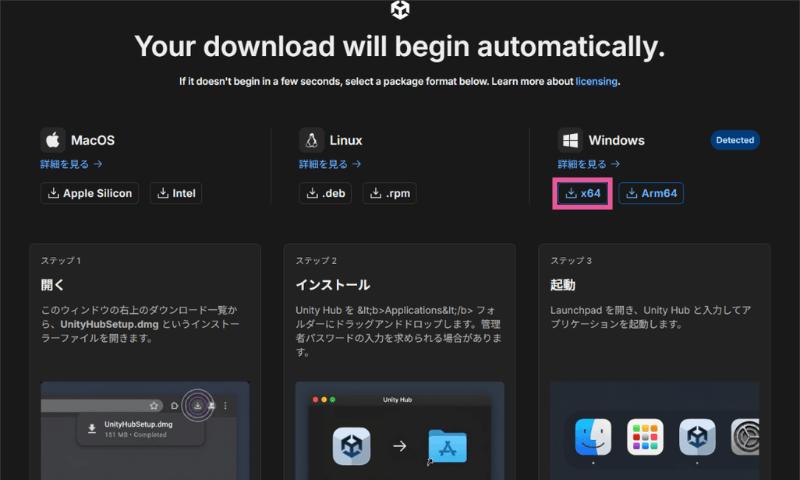Download the Intel macOS package
The image size is (800, 480).
pos(176,193)
